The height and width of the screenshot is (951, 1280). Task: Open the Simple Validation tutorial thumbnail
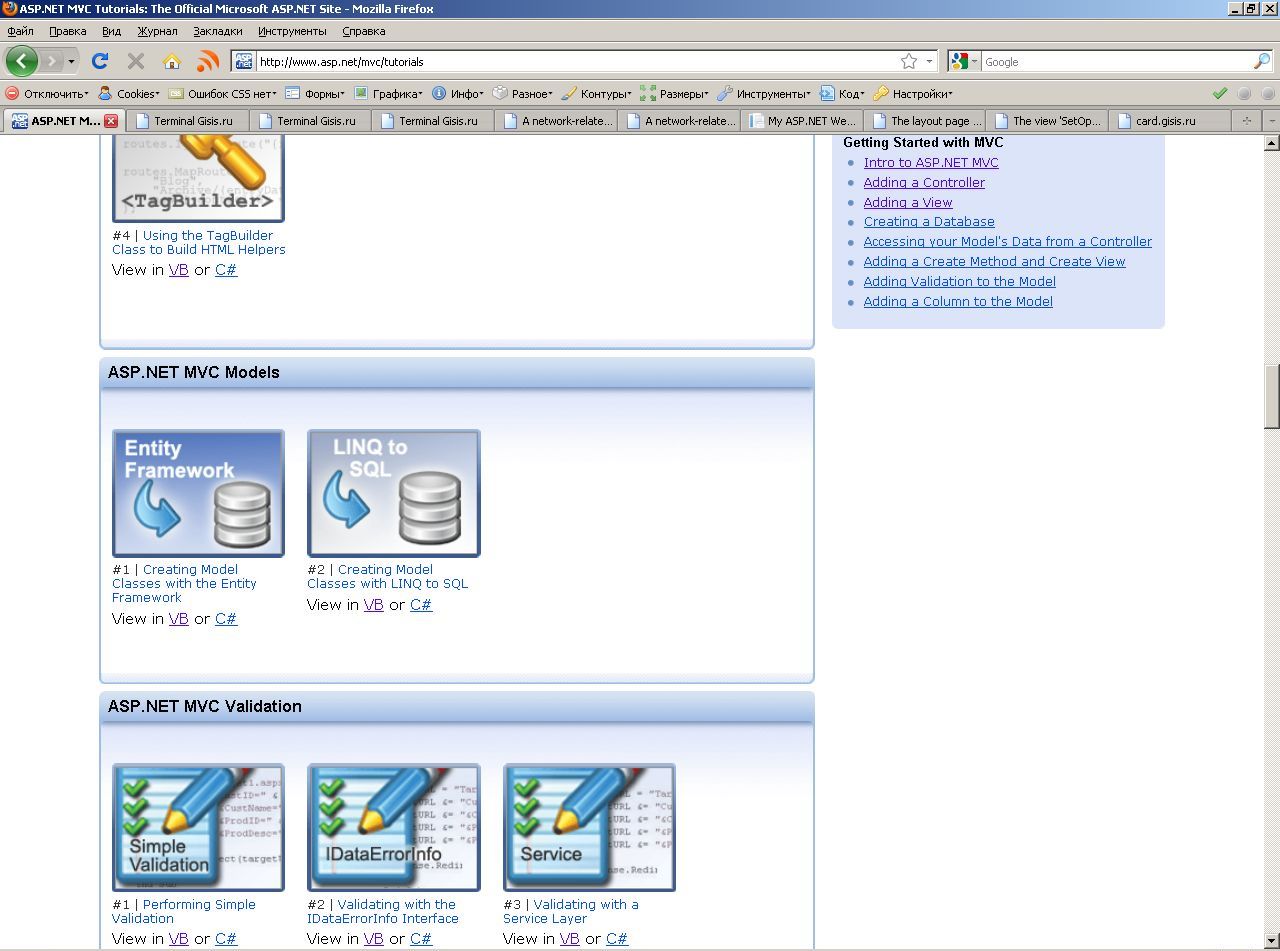[x=198, y=827]
